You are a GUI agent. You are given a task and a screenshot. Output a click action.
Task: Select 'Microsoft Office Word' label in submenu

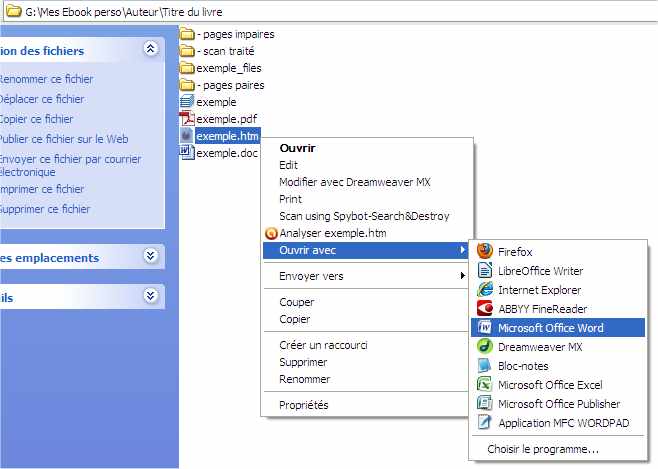click(x=551, y=328)
